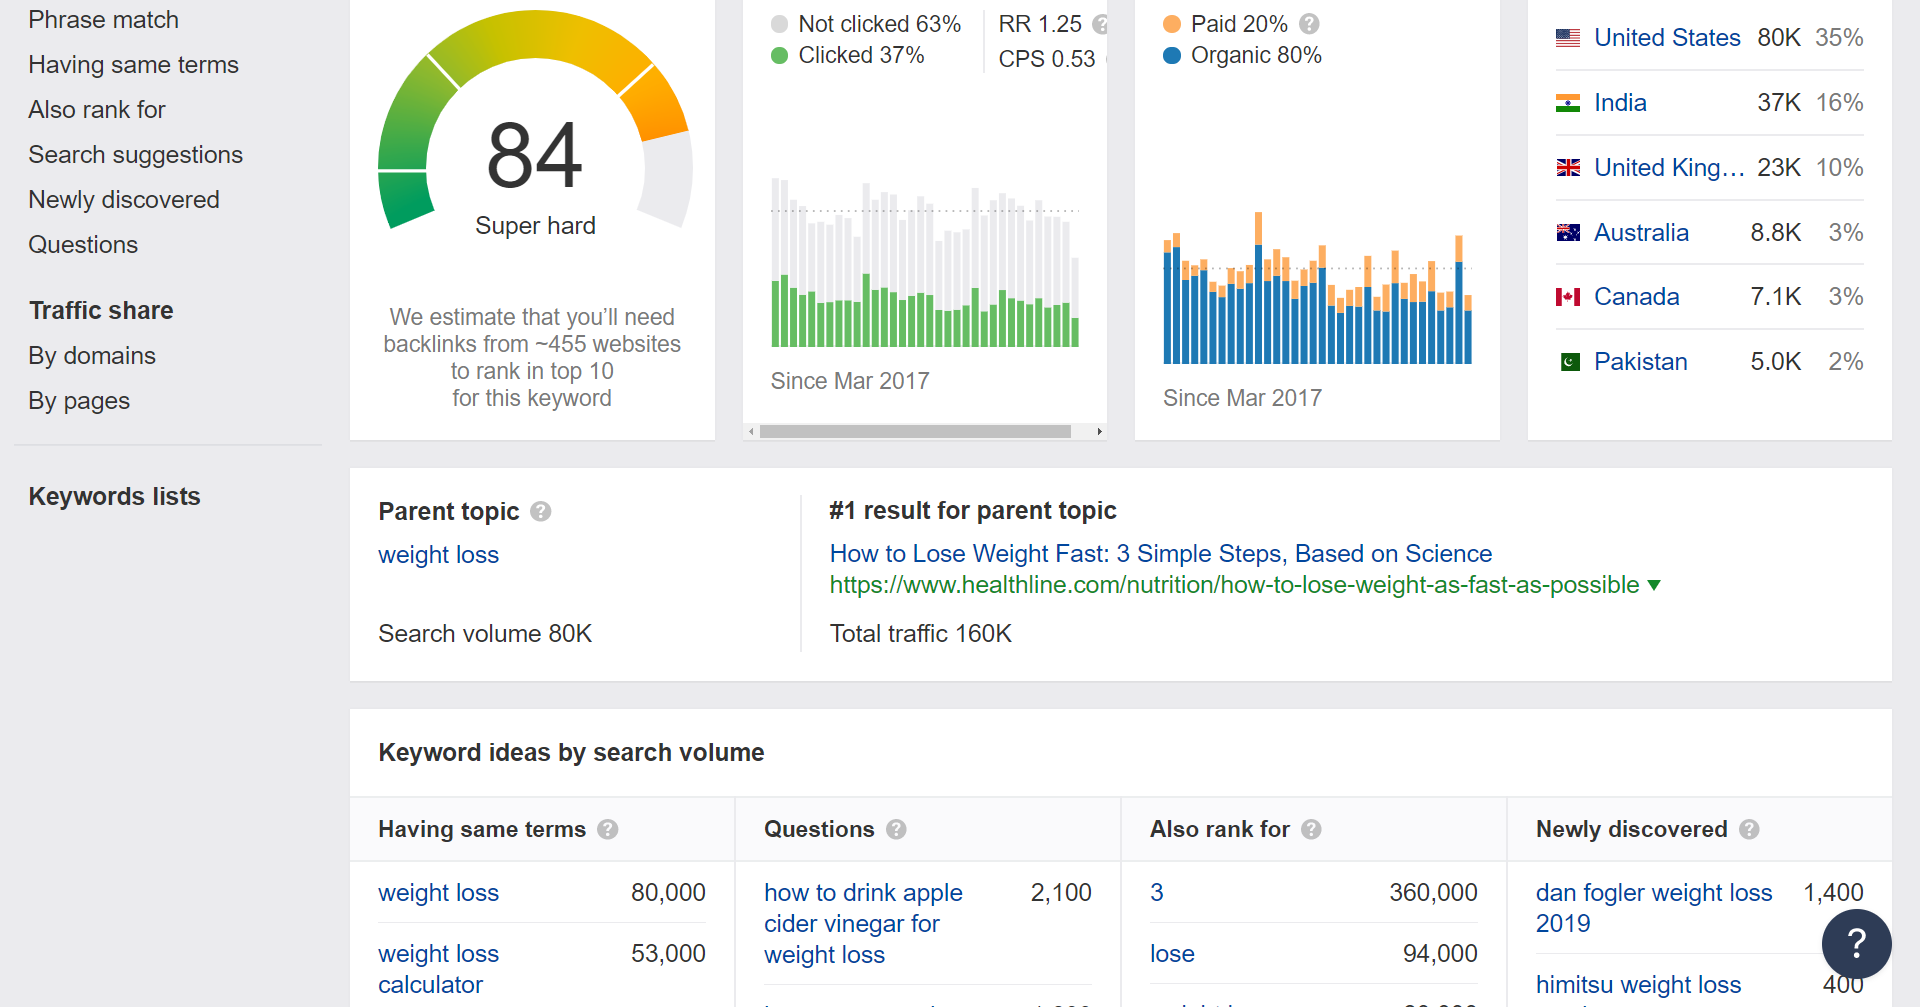The height and width of the screenshot is (1007, 1920).
Task: Click the 53,000 volume value
Action: (x=668, y=954)
